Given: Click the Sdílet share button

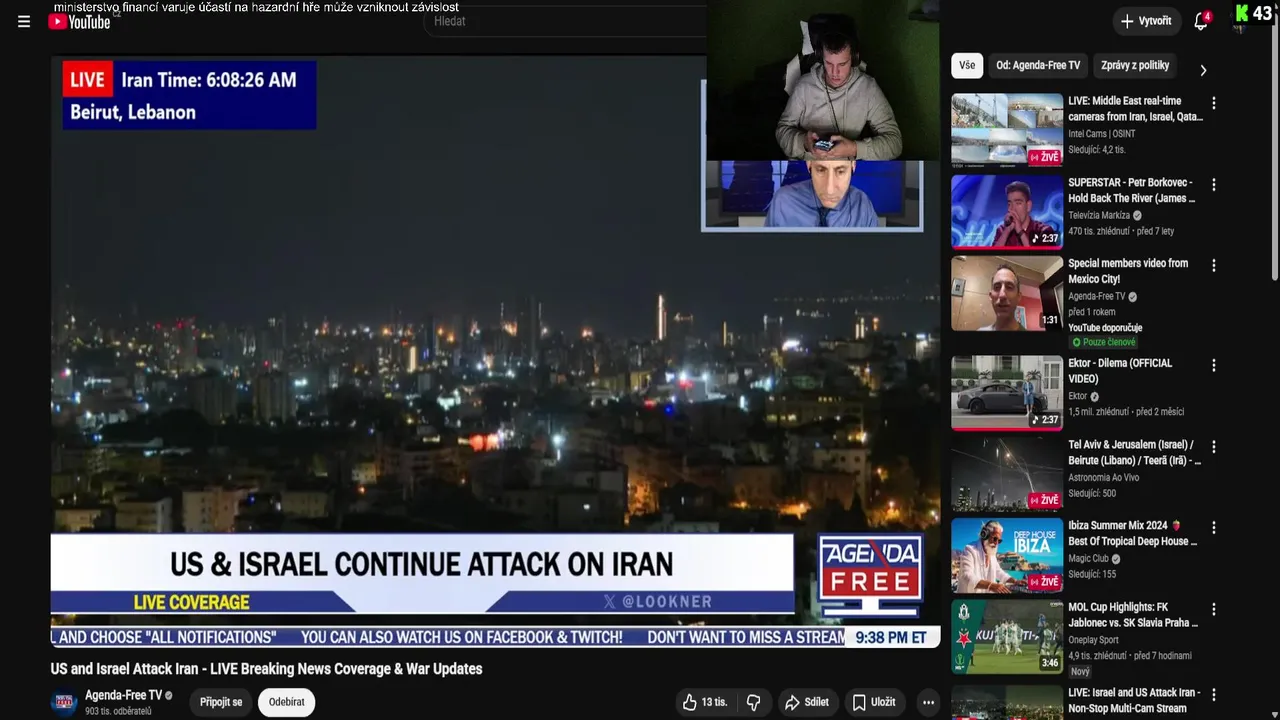Looking at the screenshot, I should click(x=806, y=702).
